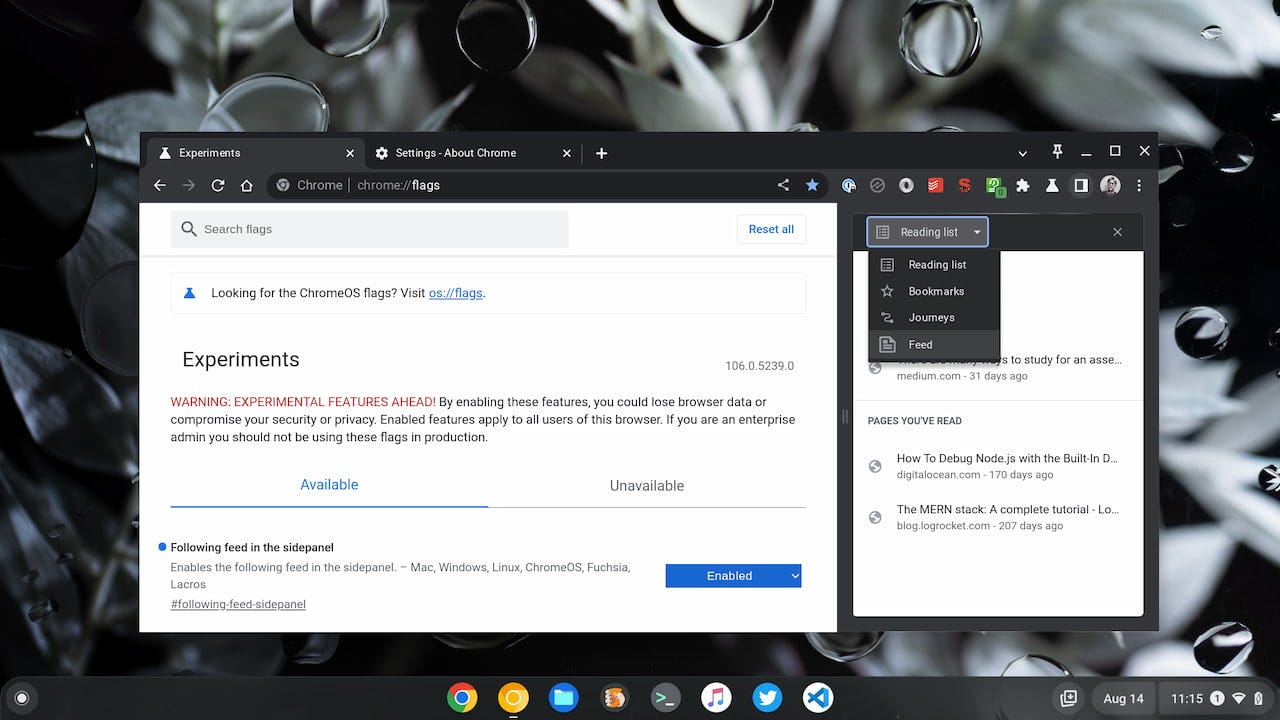The image size is (1280, 720).
Task: Click the 1Password extension icon
Action: [x=849, y=185]
